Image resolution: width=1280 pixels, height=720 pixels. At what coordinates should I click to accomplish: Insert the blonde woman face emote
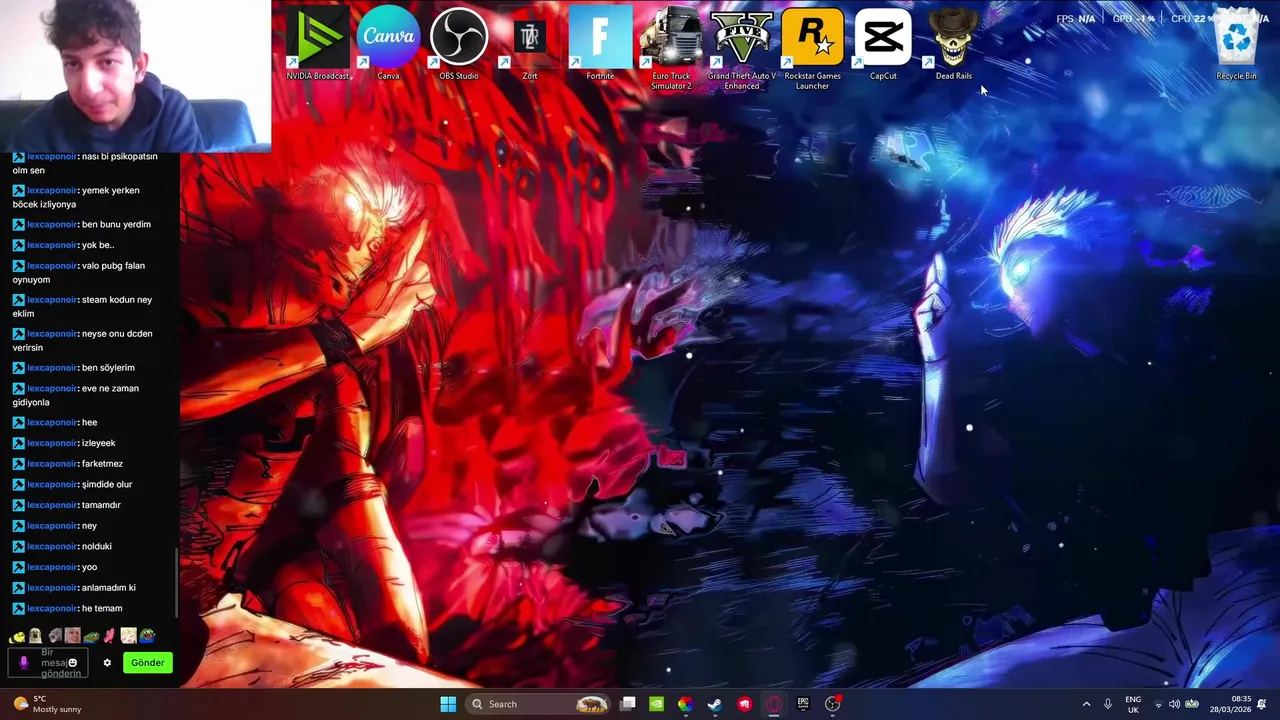coord(73,636)
